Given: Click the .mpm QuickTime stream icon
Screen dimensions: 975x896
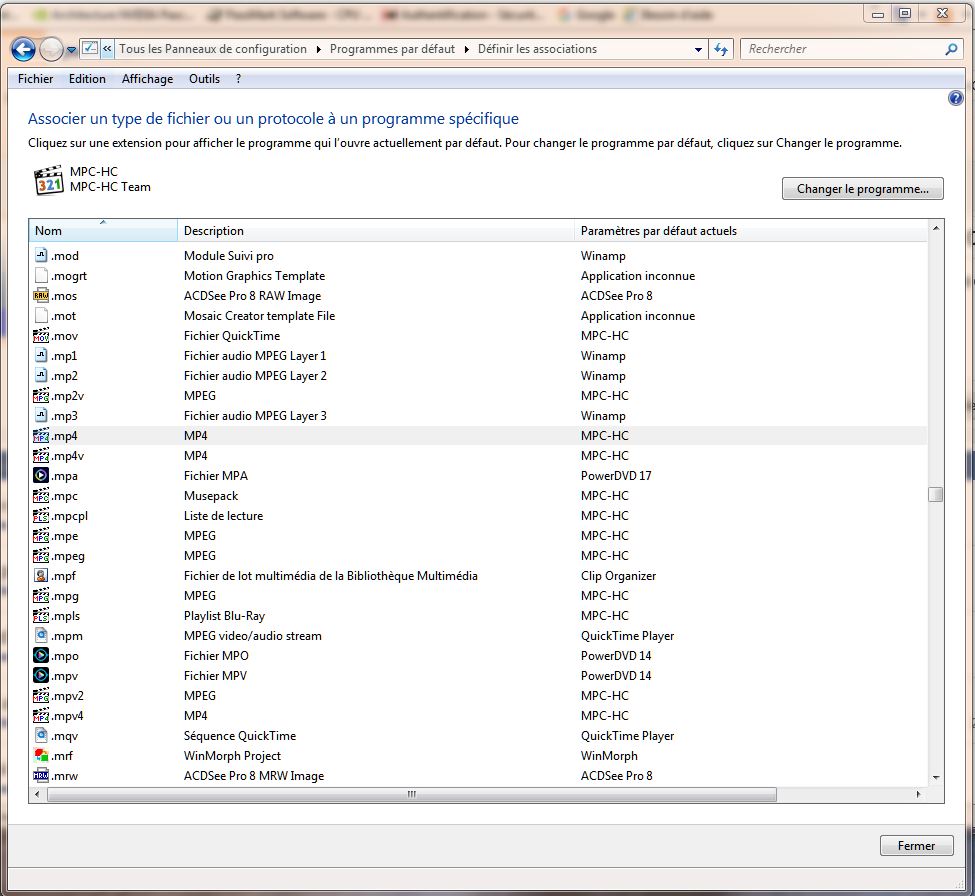Looking at the screenshot, I should 41,636.
